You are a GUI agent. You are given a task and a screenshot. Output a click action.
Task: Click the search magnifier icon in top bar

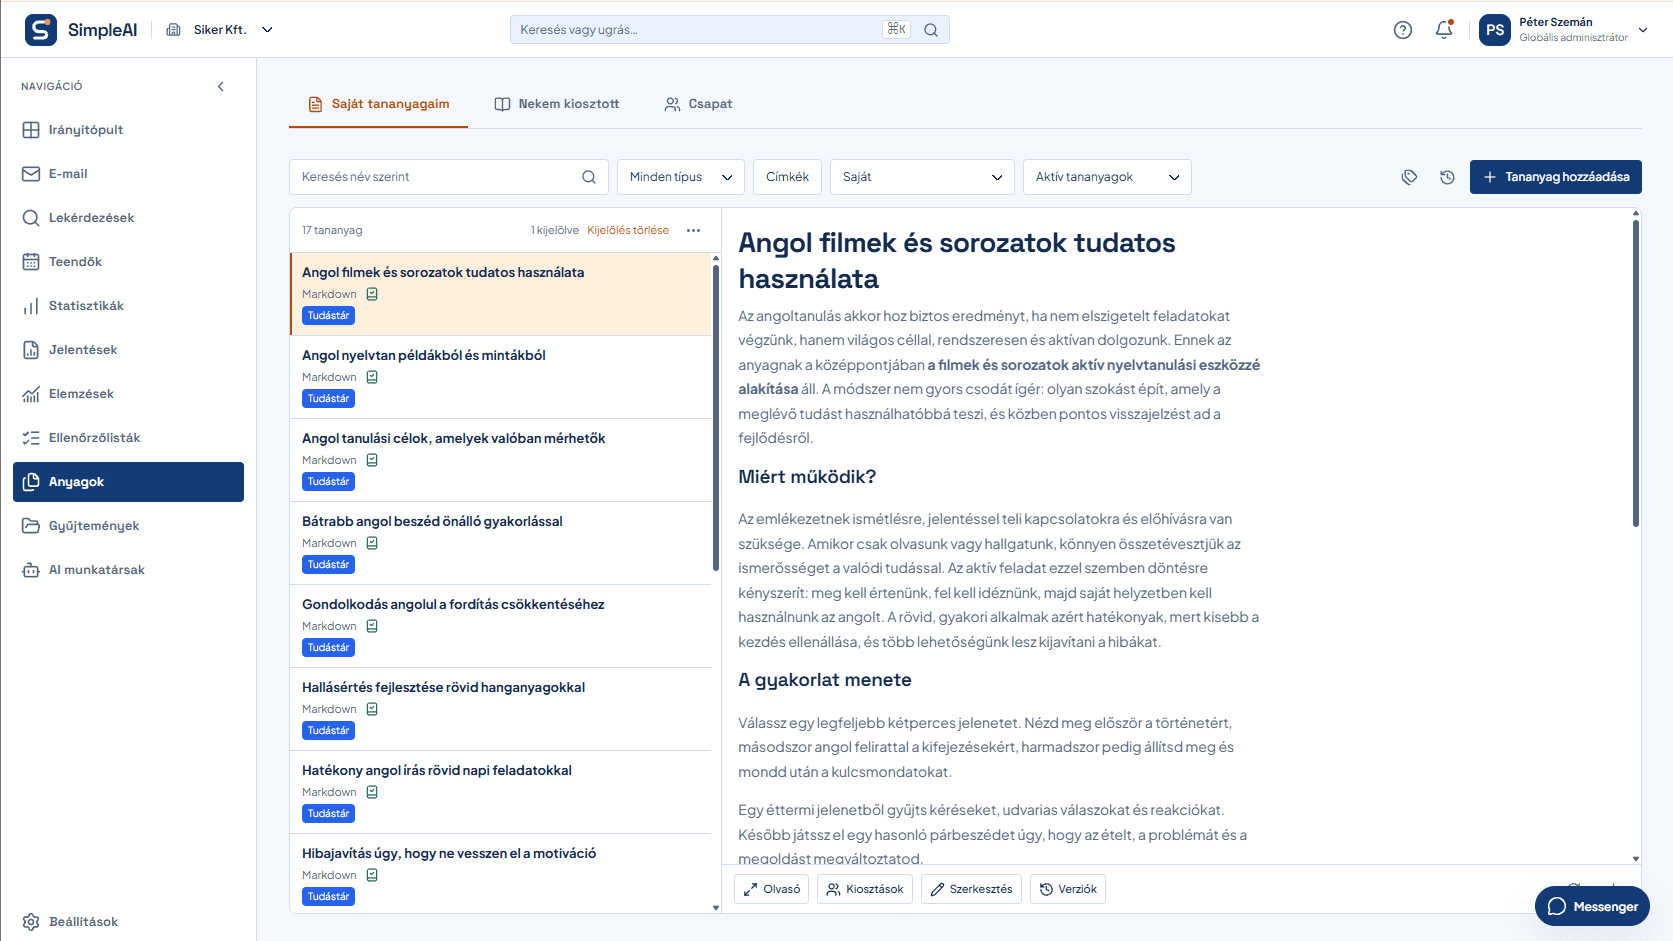pos(931,30)
